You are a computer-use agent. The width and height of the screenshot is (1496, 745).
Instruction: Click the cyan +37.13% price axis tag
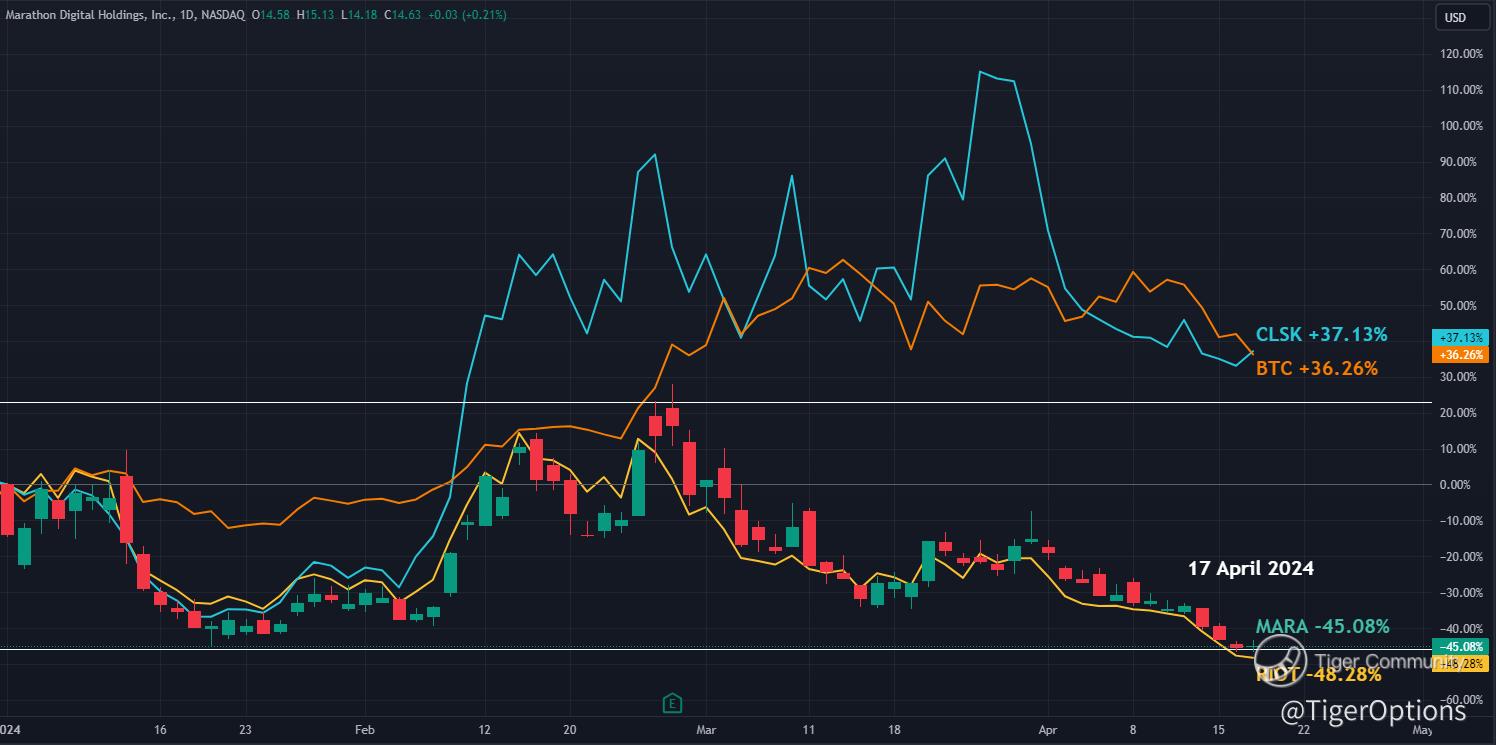[x=1460, y=338]
